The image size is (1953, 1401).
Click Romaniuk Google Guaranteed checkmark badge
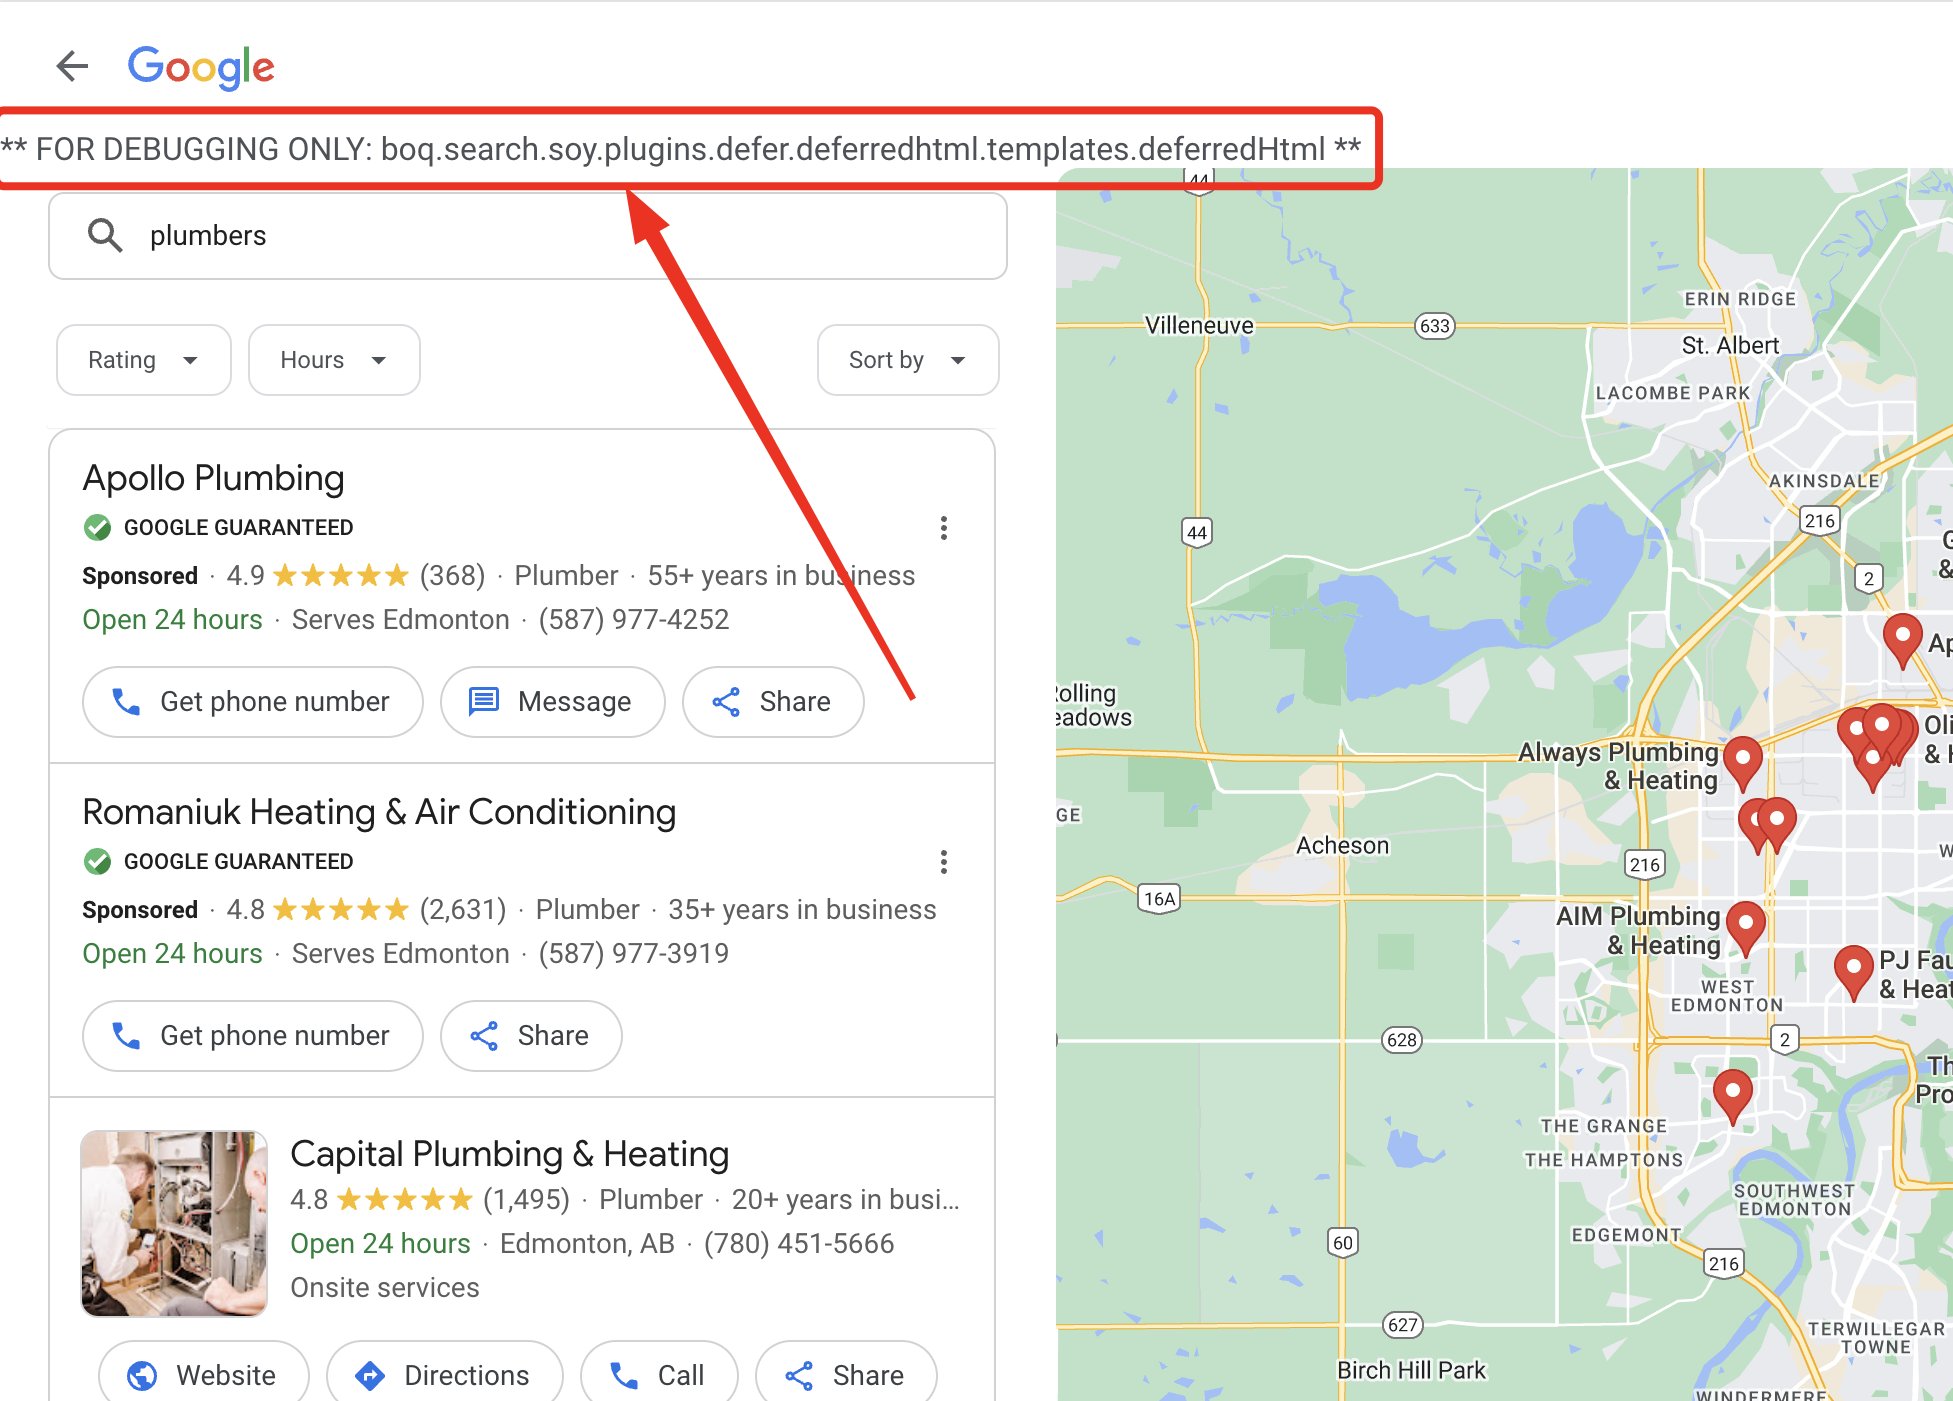click(97, 861)
